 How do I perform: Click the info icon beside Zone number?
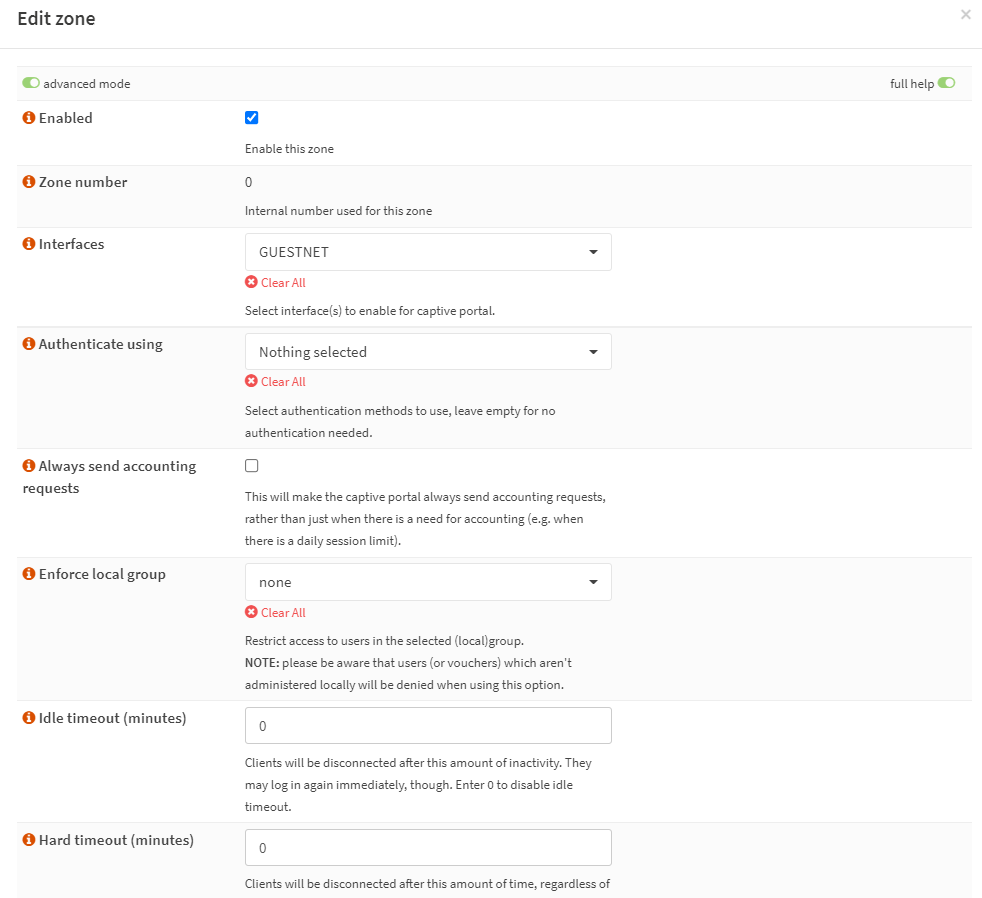click(29, 182)
